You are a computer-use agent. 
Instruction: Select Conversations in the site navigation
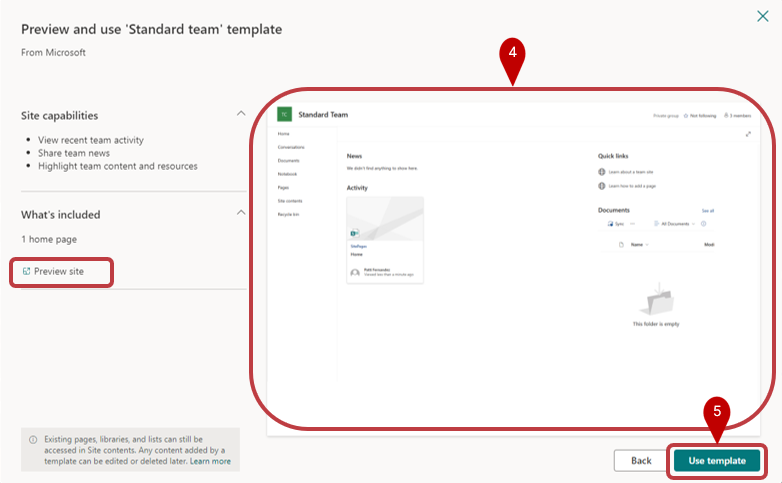291,147
